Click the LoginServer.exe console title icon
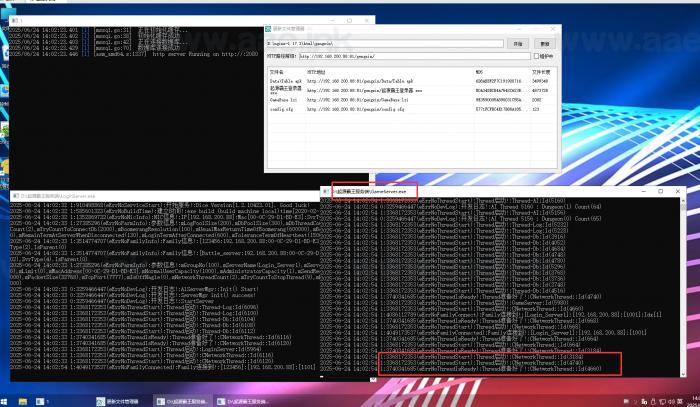The image size is (700, 407). coord(16,196)
